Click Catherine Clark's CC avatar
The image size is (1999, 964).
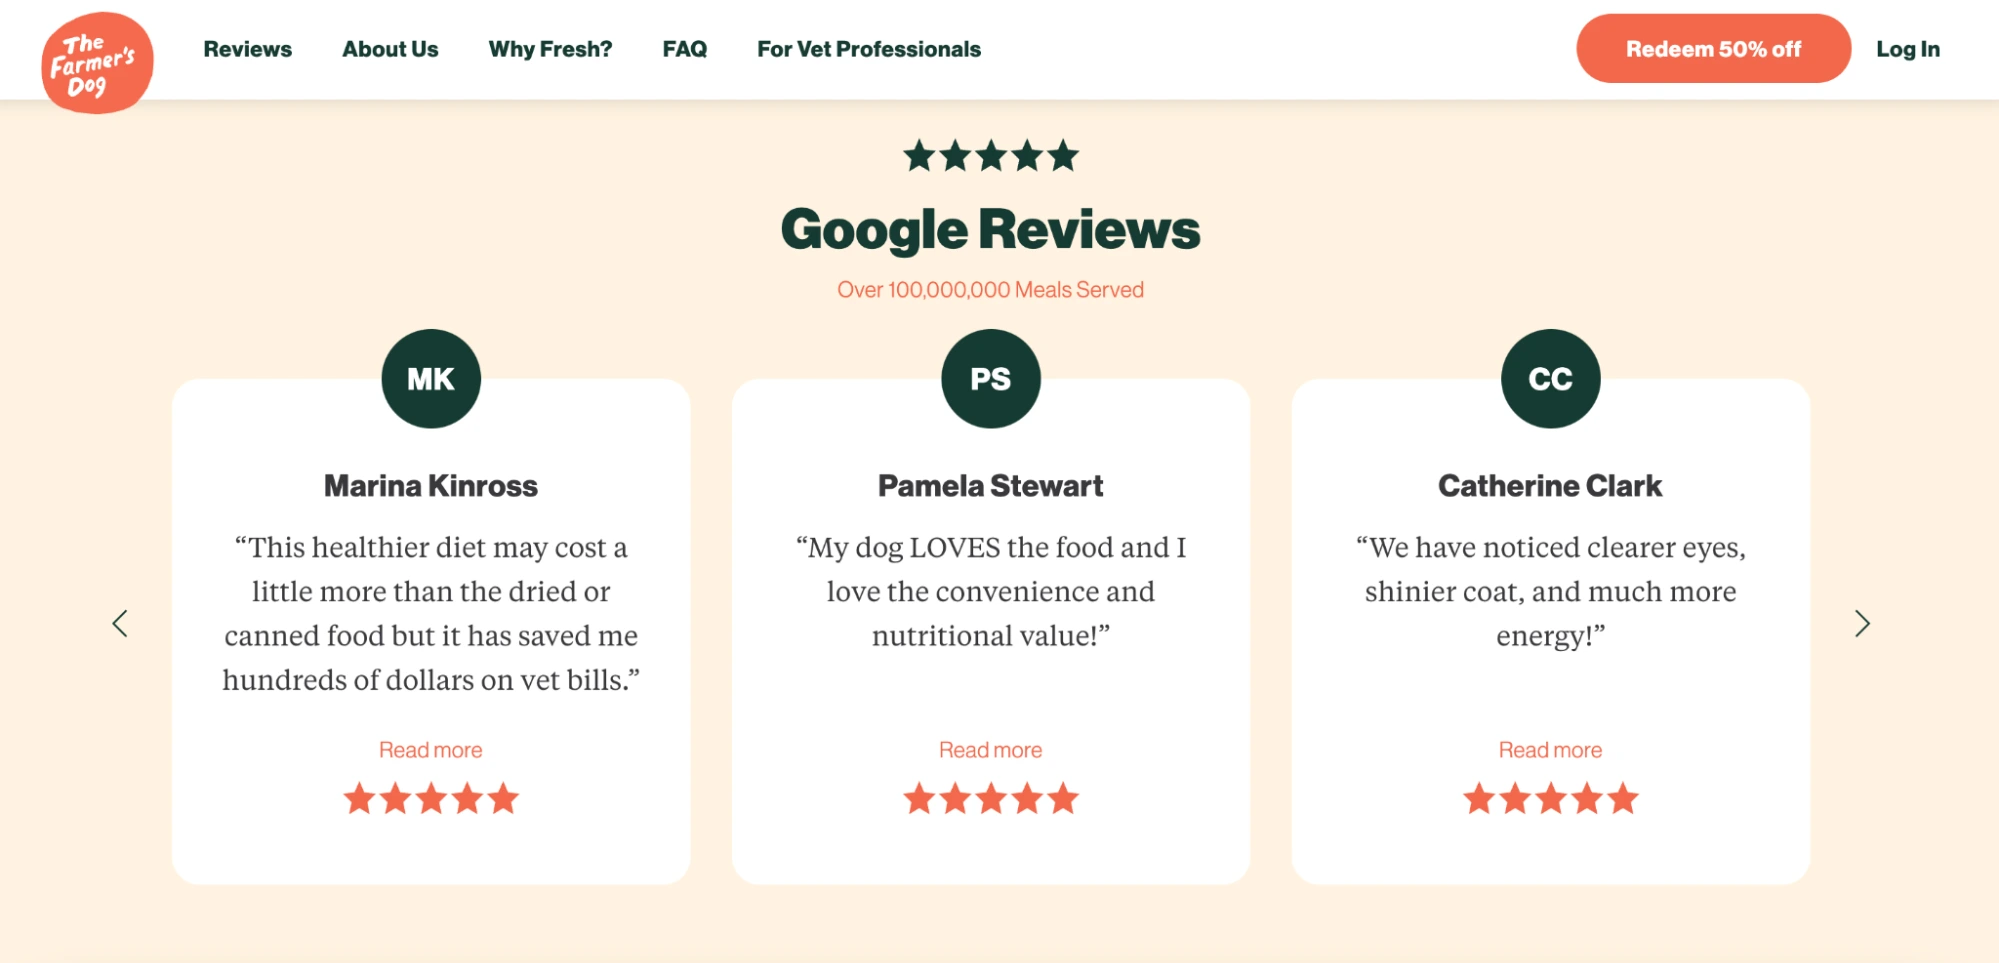pos(1549,378)
